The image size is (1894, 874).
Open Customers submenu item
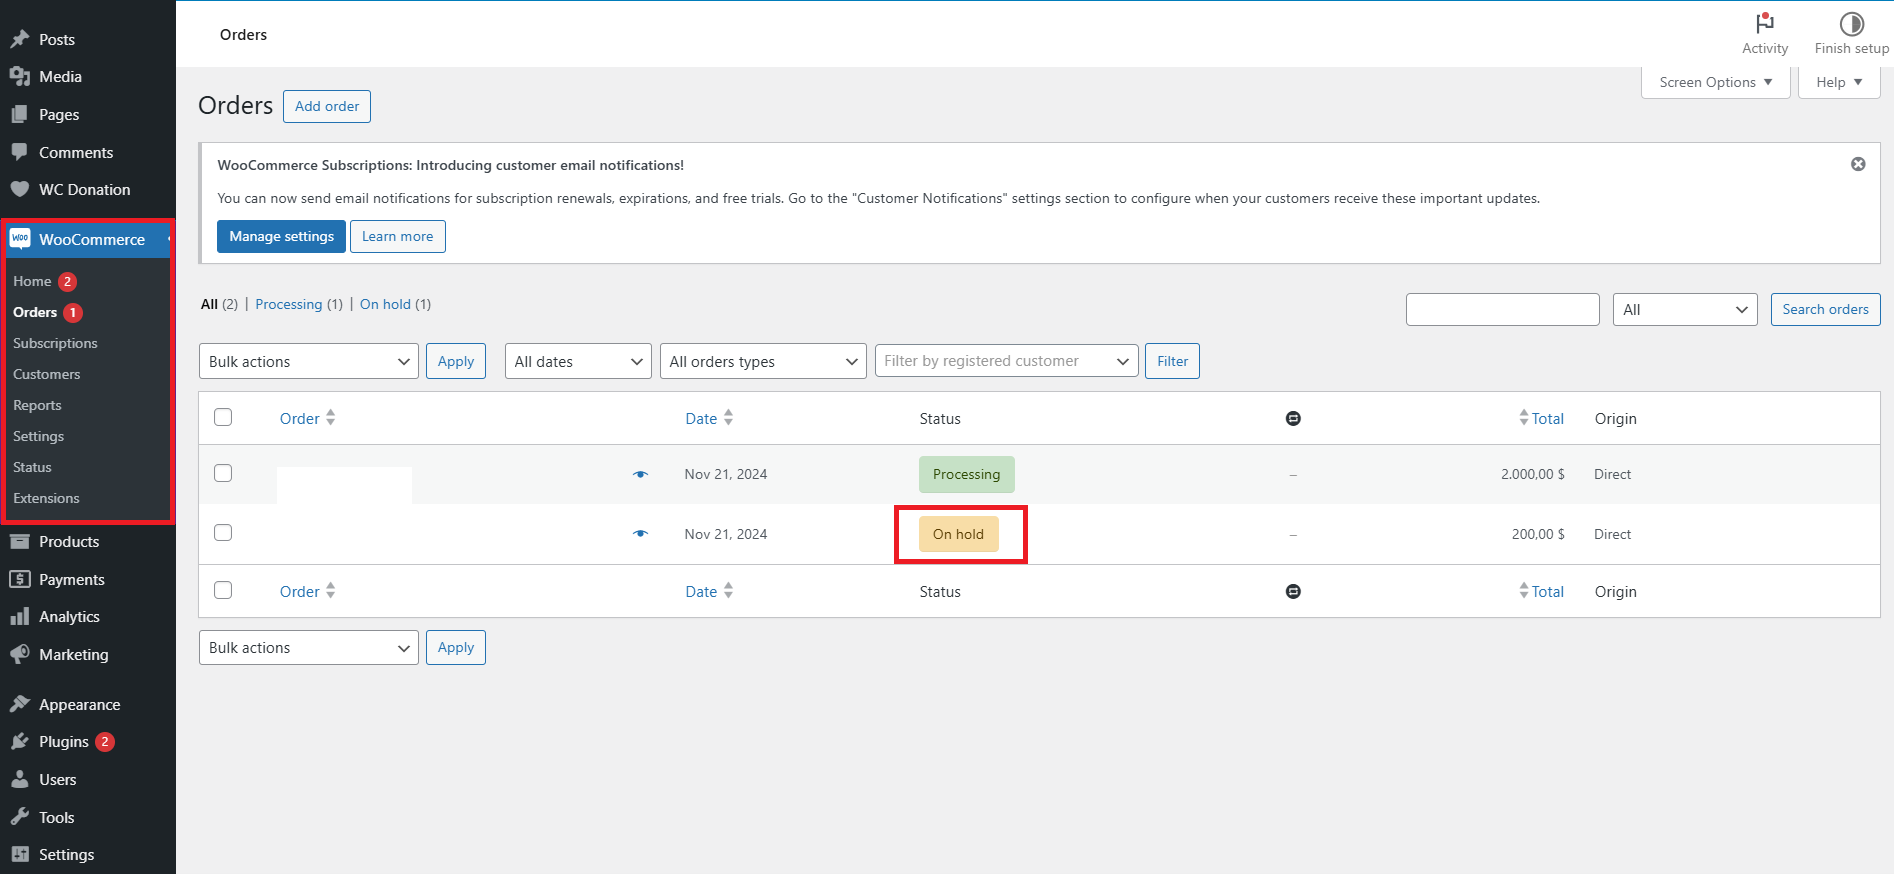pos(46,374)
